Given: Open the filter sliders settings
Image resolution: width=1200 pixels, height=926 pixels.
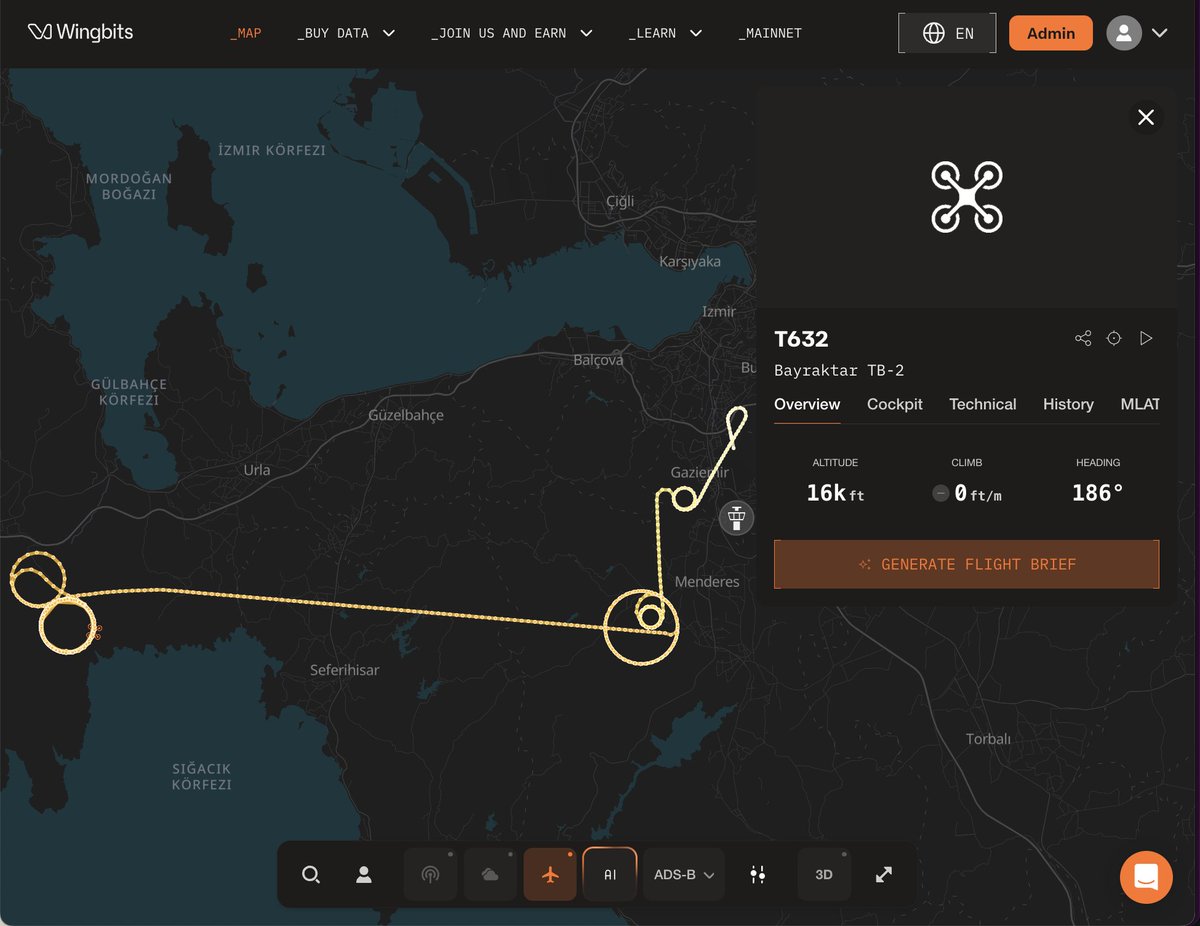Looking at the screenshot, I should click(757, 875).
